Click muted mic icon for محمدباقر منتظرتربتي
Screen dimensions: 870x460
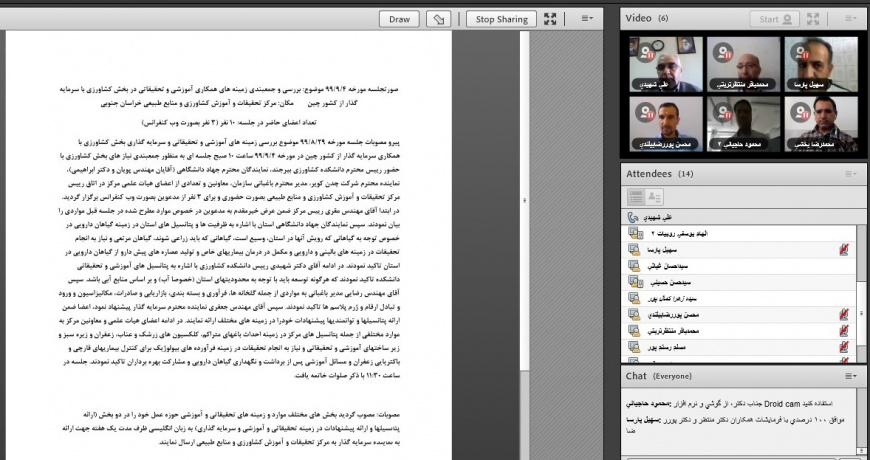[x=844, y=331]
